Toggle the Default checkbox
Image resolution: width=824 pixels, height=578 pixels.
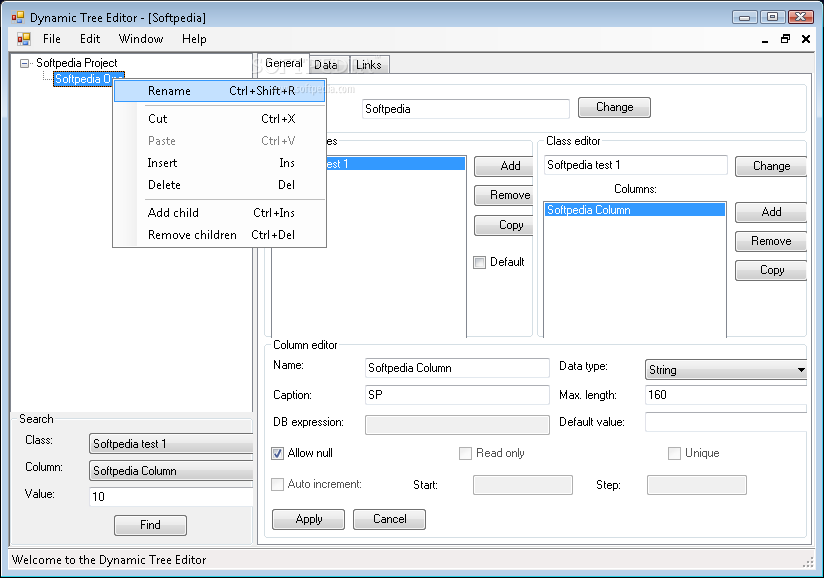pyautogui.click(x=479, y=262)
